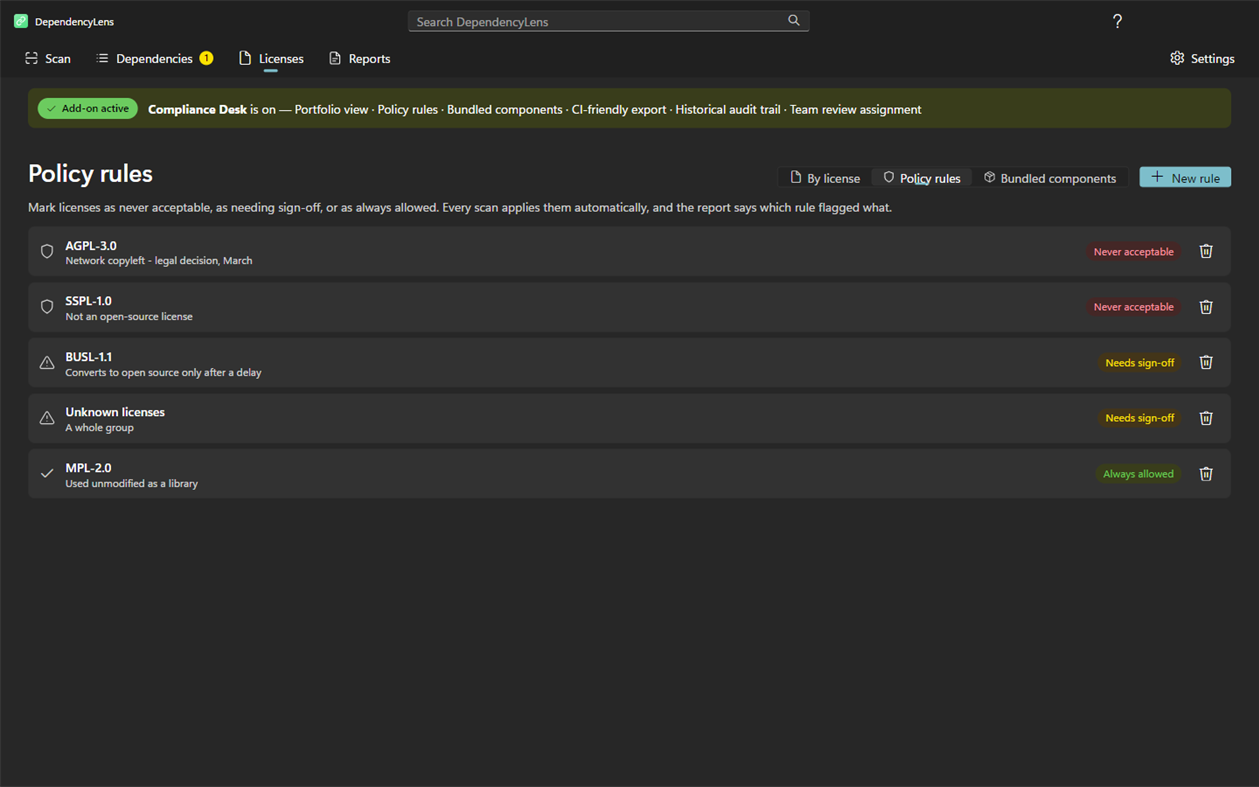Click the Never acceptable tag on SSPL-1.0

1133,307
